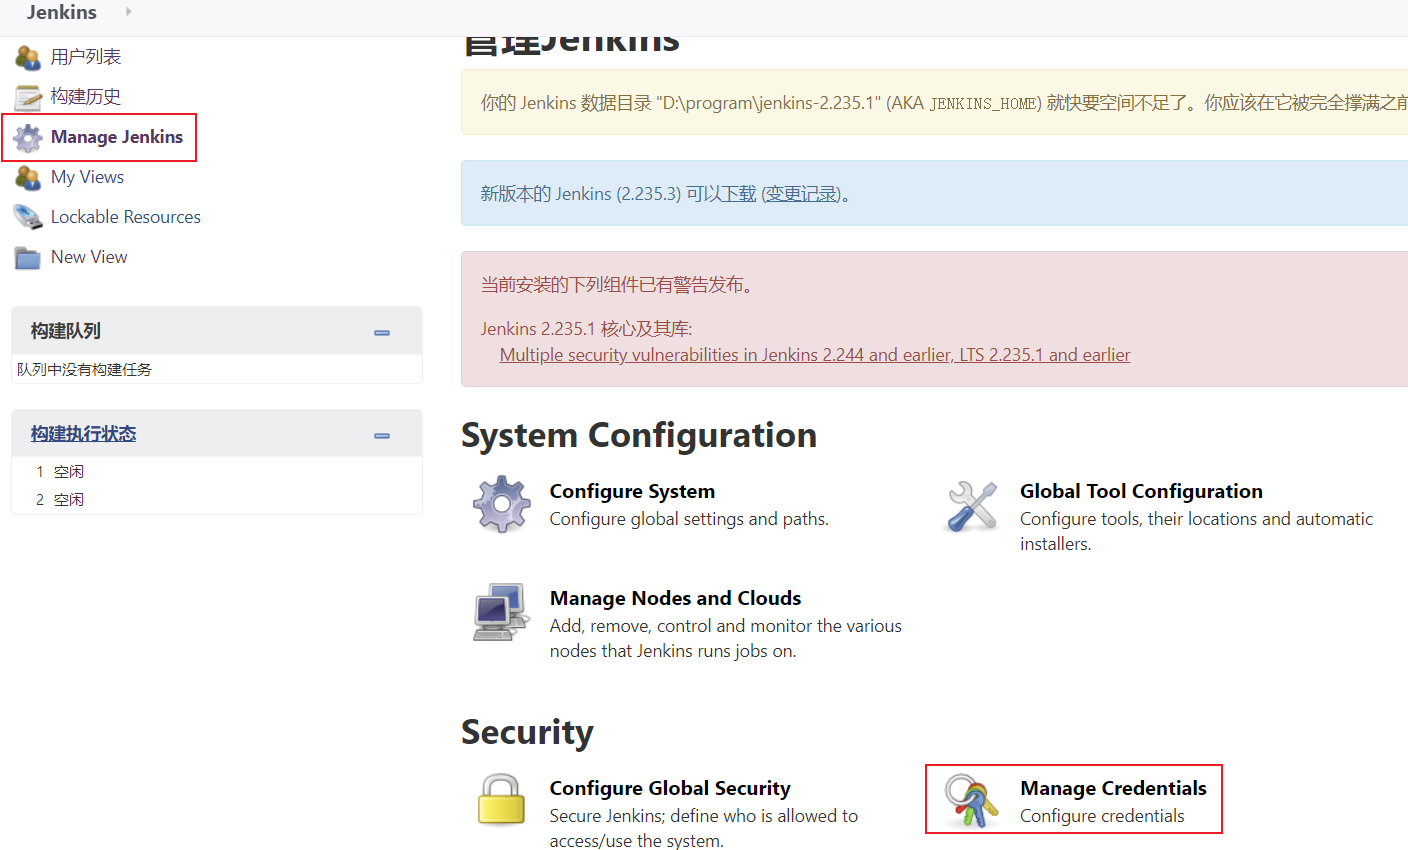
Task: Open the 构建执行状态 heading link
Action: (83, 434)
